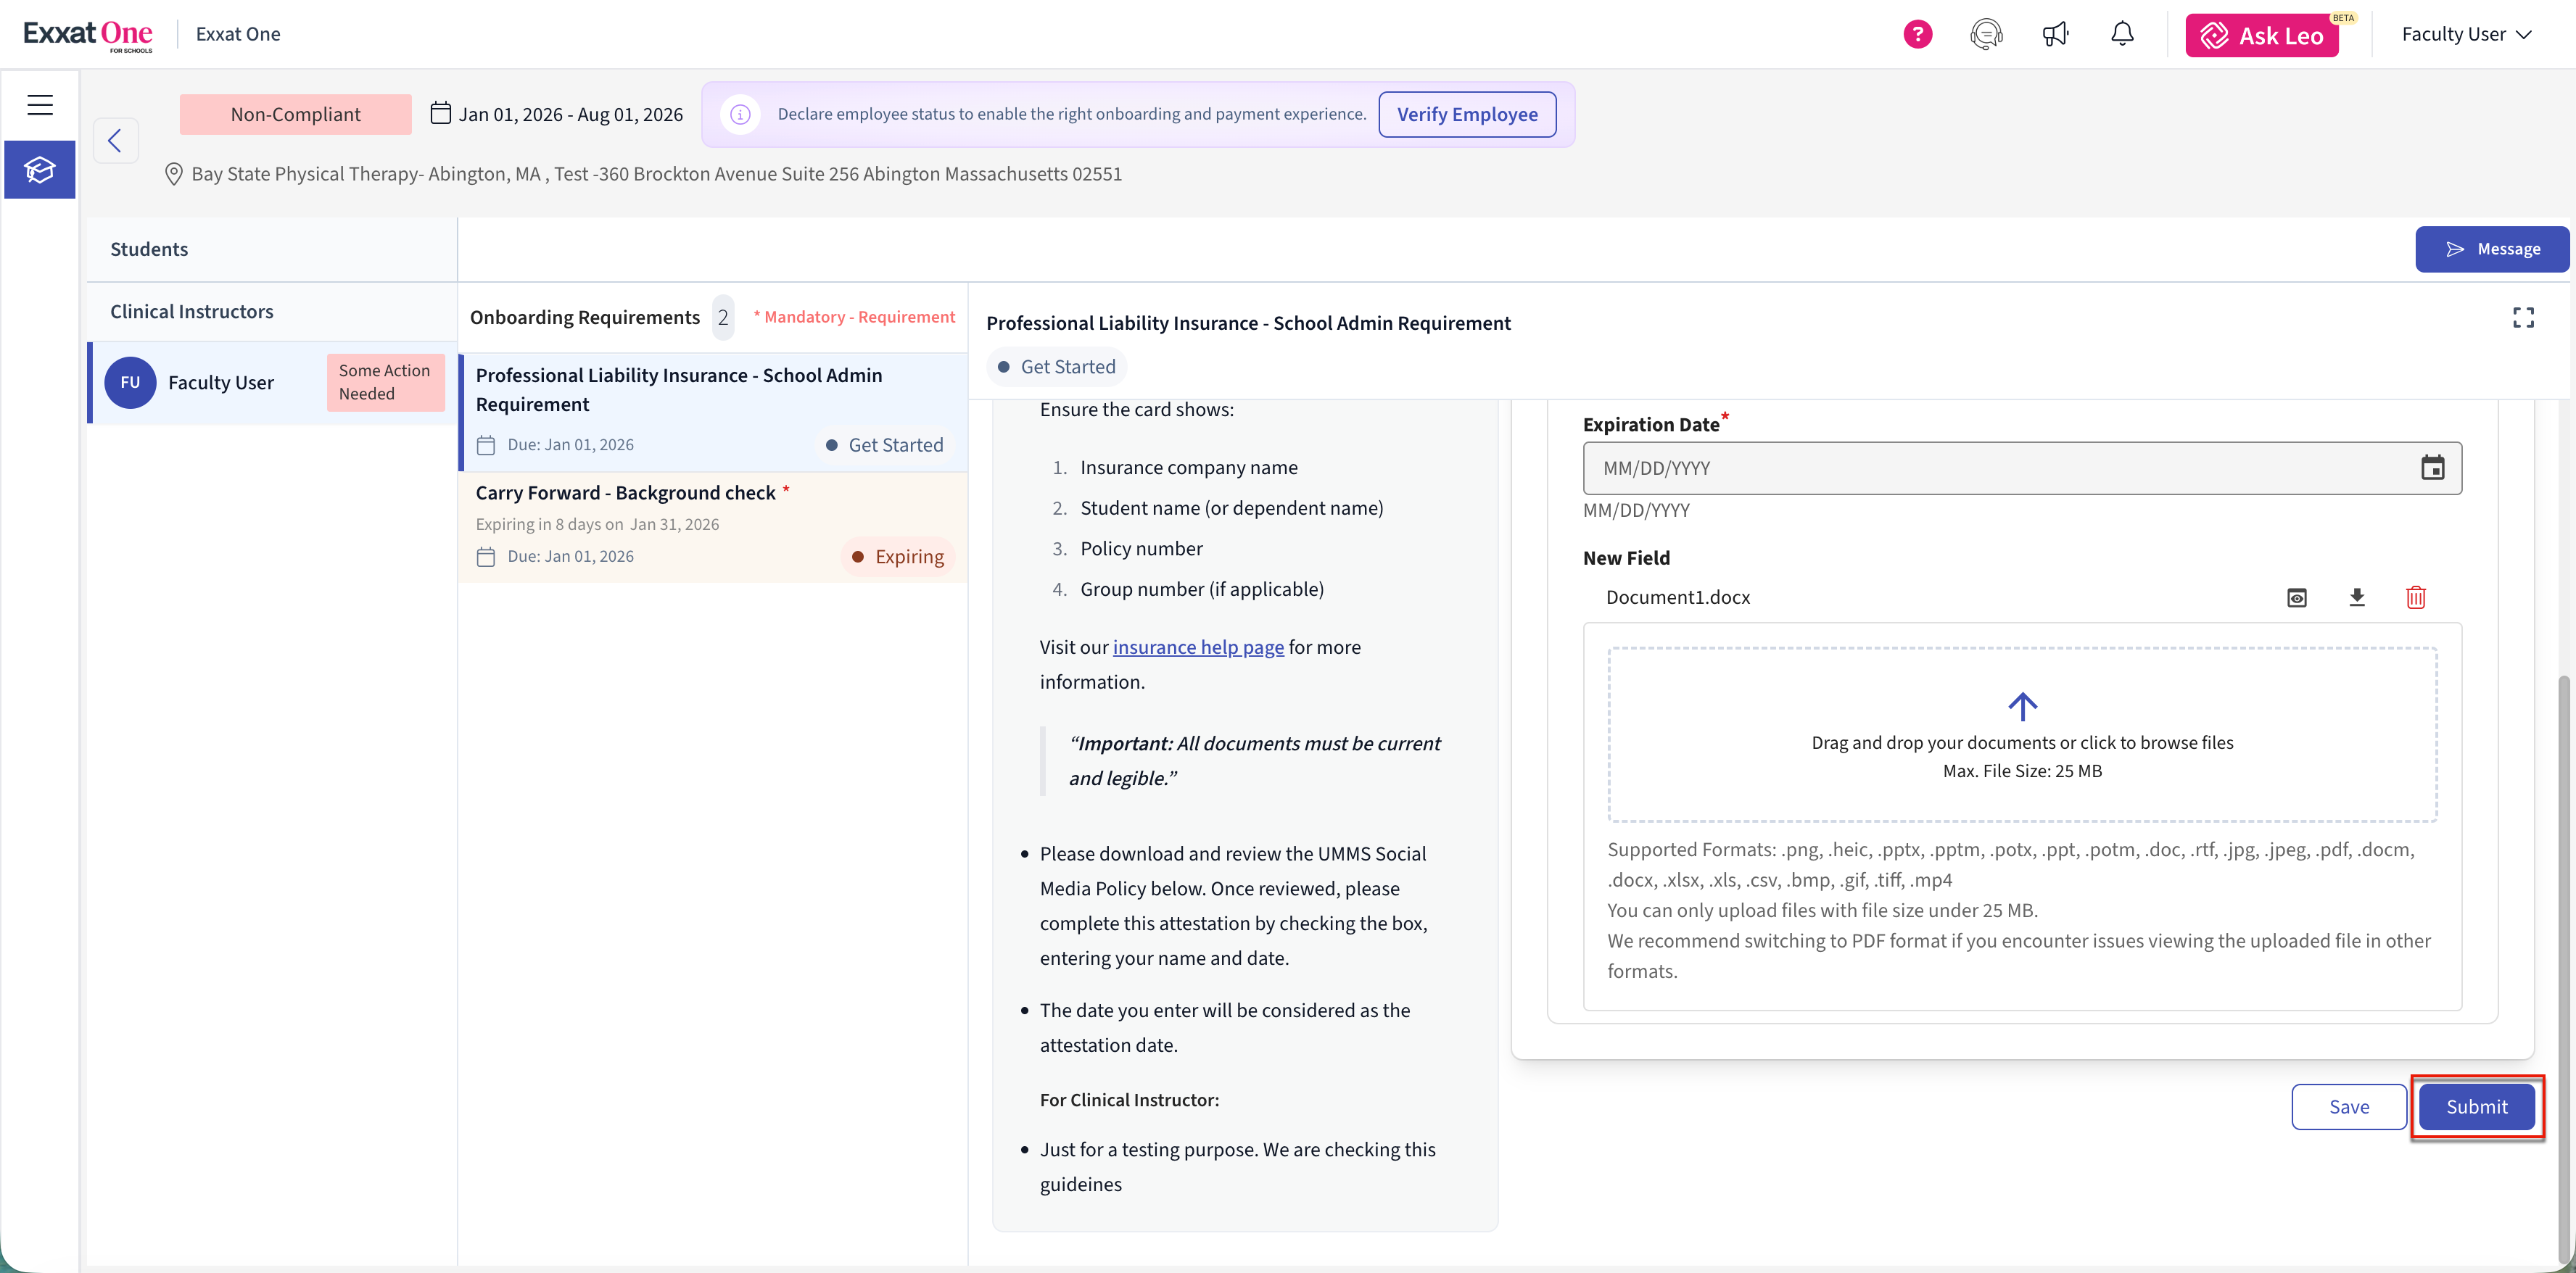
Task: Open the hamburger navigation menu
Action: pos(40,105)
